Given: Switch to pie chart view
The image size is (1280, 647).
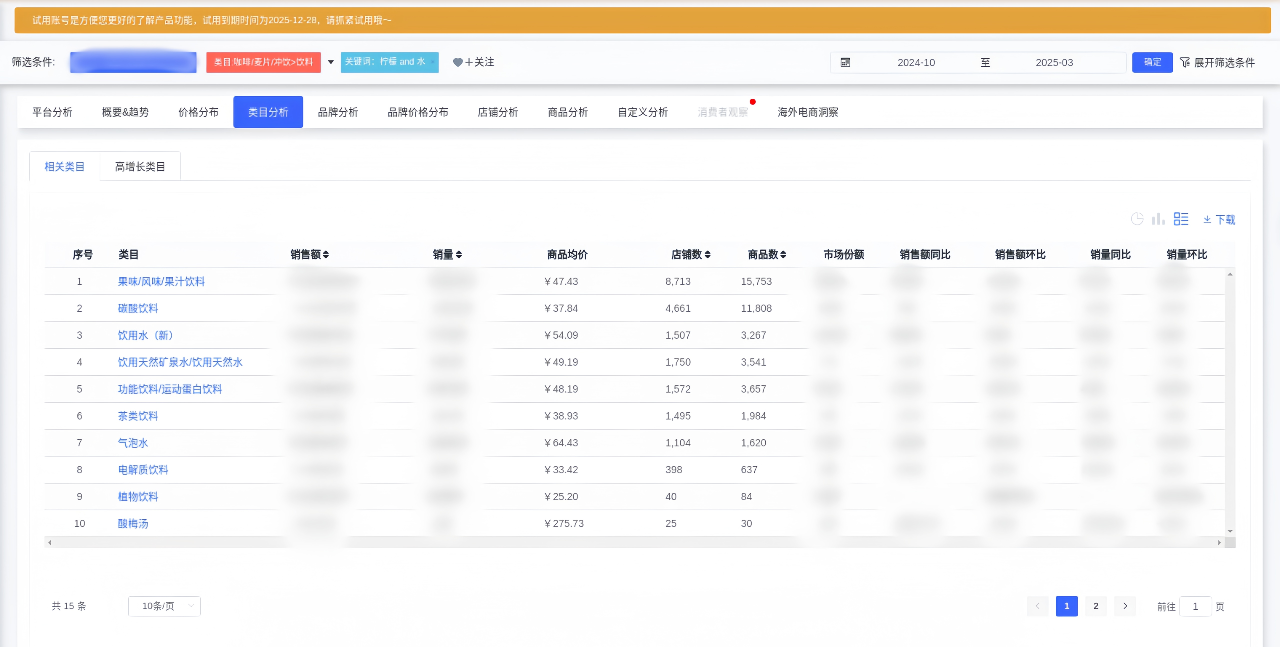Looking at the screenshot, I should [1137, 219].
